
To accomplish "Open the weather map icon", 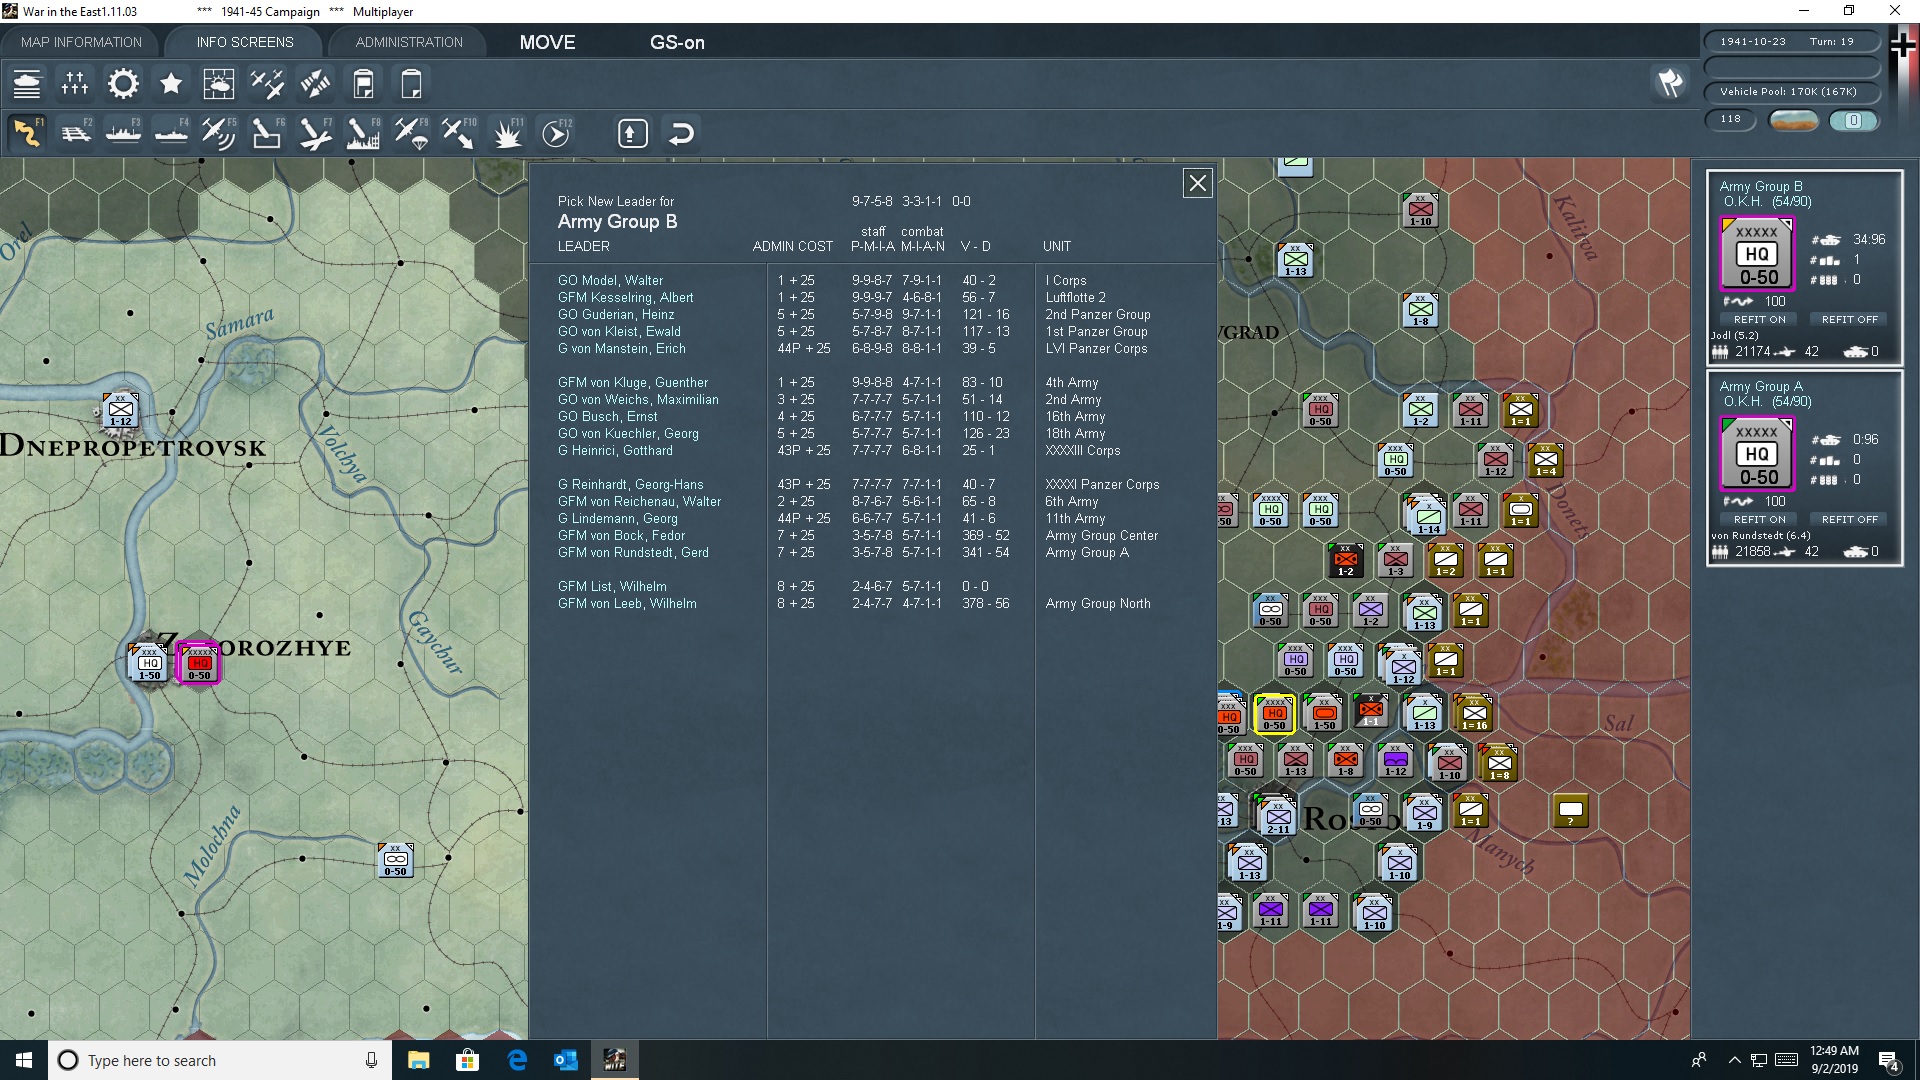I will click(218, 84).
